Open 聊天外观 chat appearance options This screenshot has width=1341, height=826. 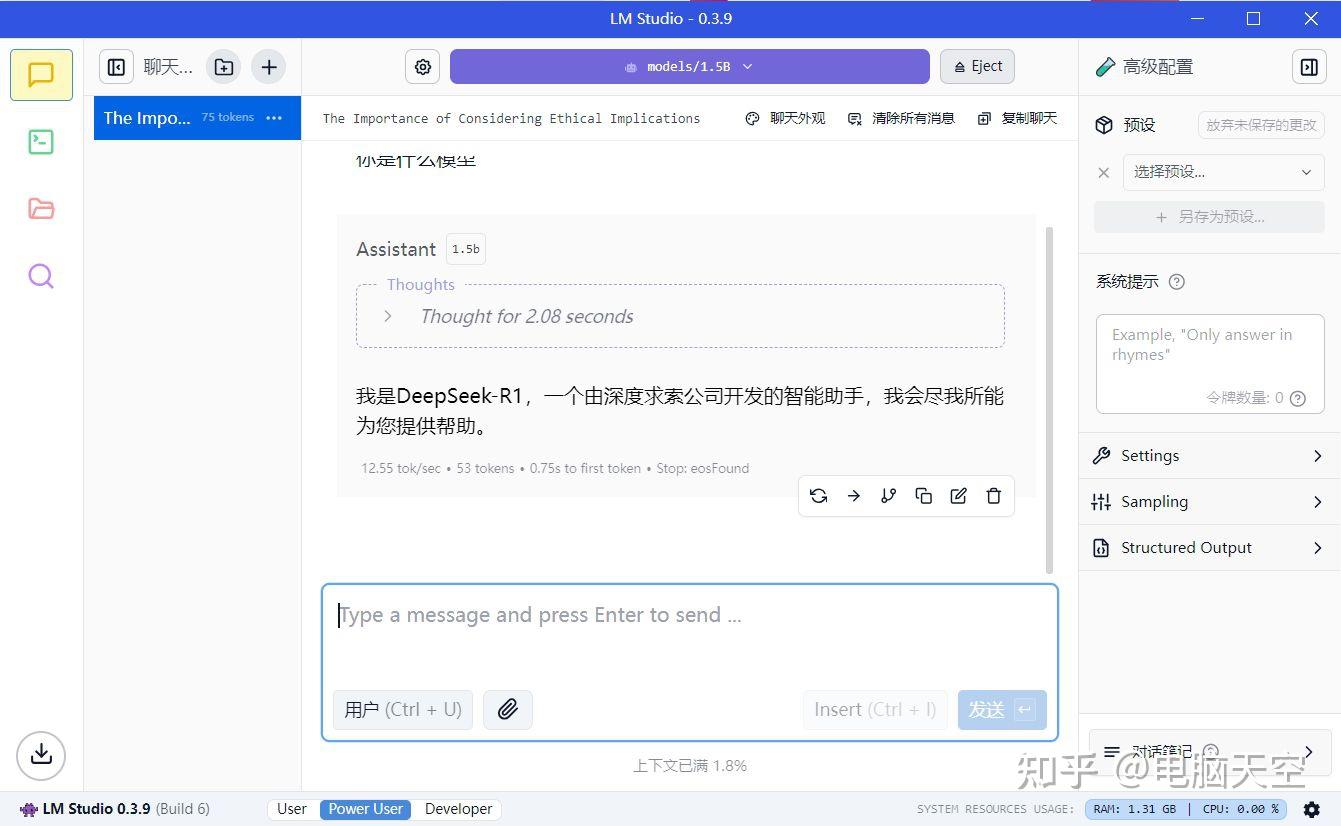786,118
